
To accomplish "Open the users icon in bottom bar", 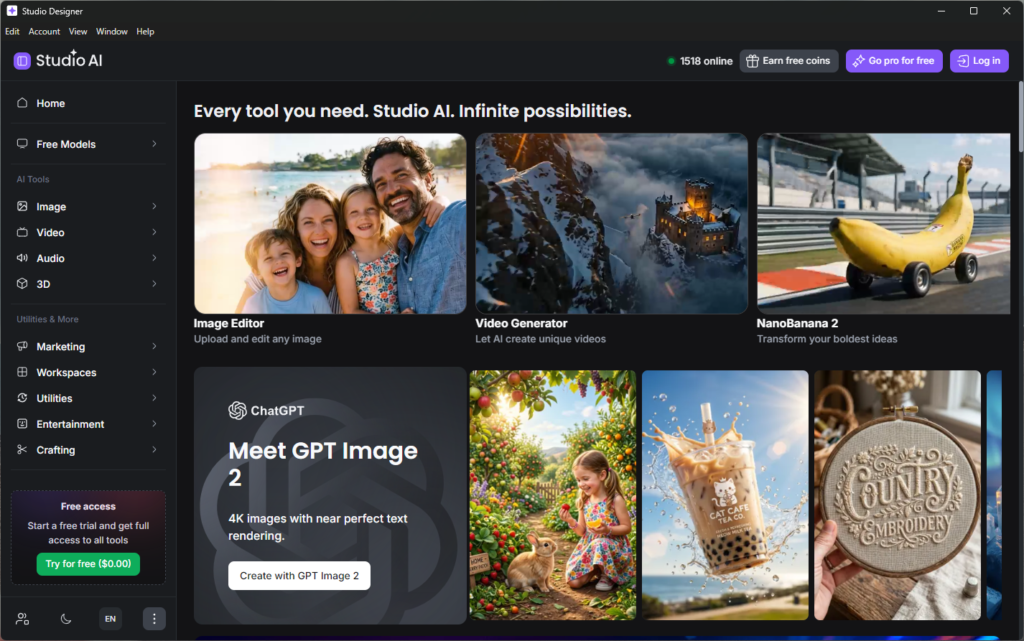I will (x=22, y=619).
